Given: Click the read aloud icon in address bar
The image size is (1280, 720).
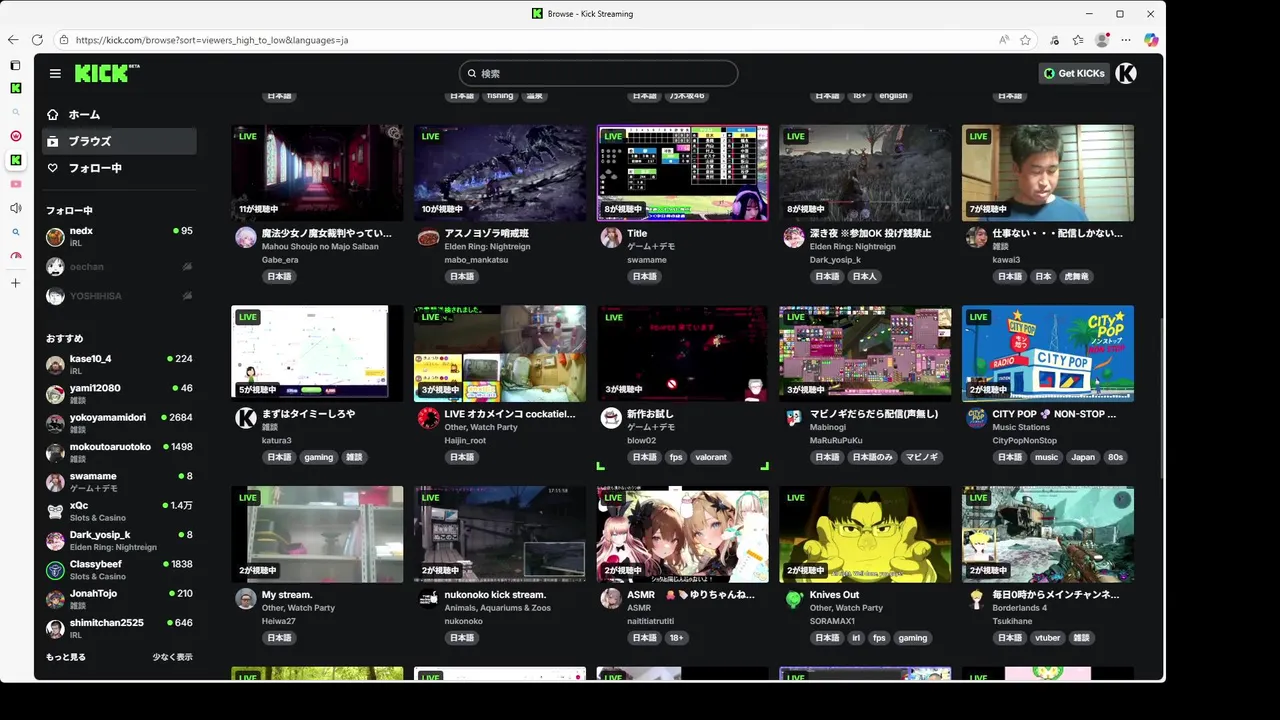Looking at the screenshot, I should 1003,40.
